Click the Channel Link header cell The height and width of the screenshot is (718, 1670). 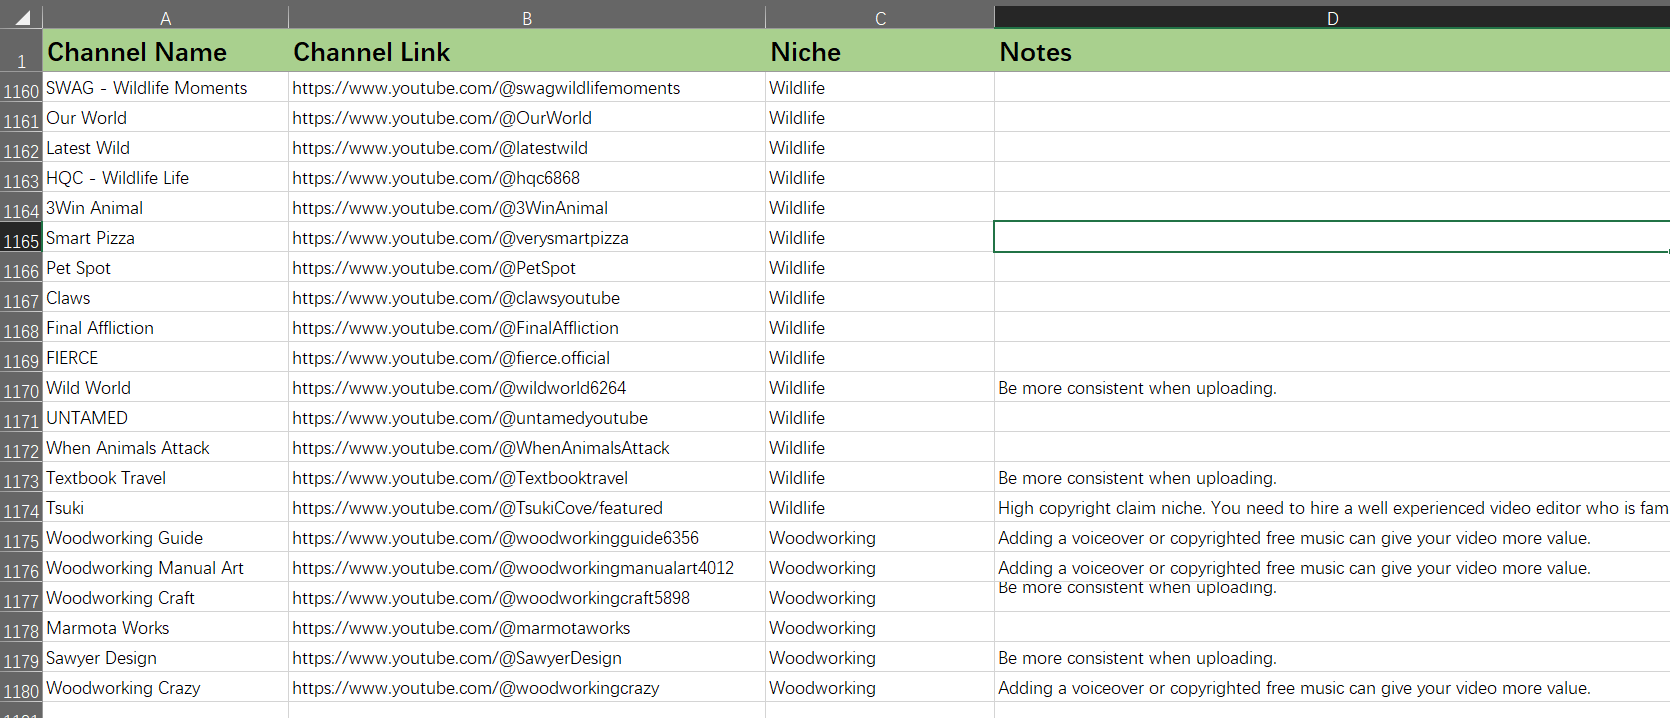click(527, 50)
